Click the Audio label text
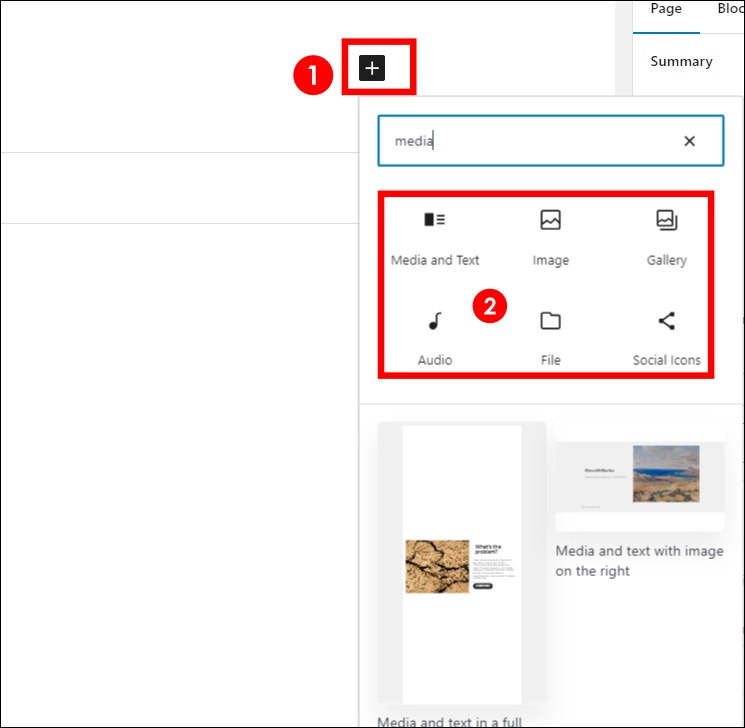 435,360
